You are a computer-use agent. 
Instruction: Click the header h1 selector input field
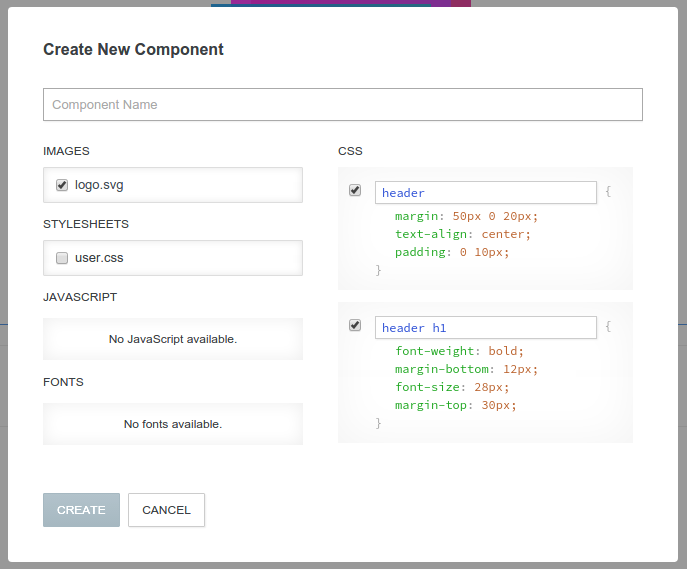coord(486,328)
